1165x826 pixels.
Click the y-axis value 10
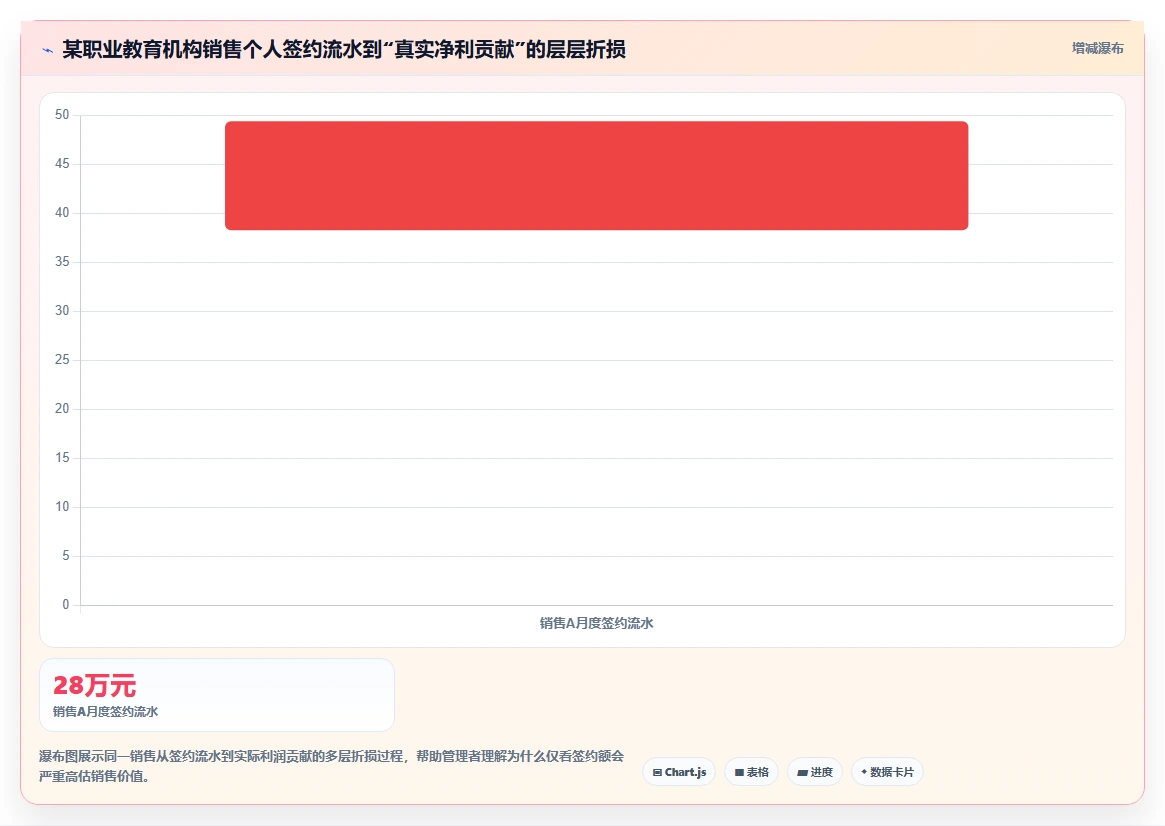tap(62, 507)
